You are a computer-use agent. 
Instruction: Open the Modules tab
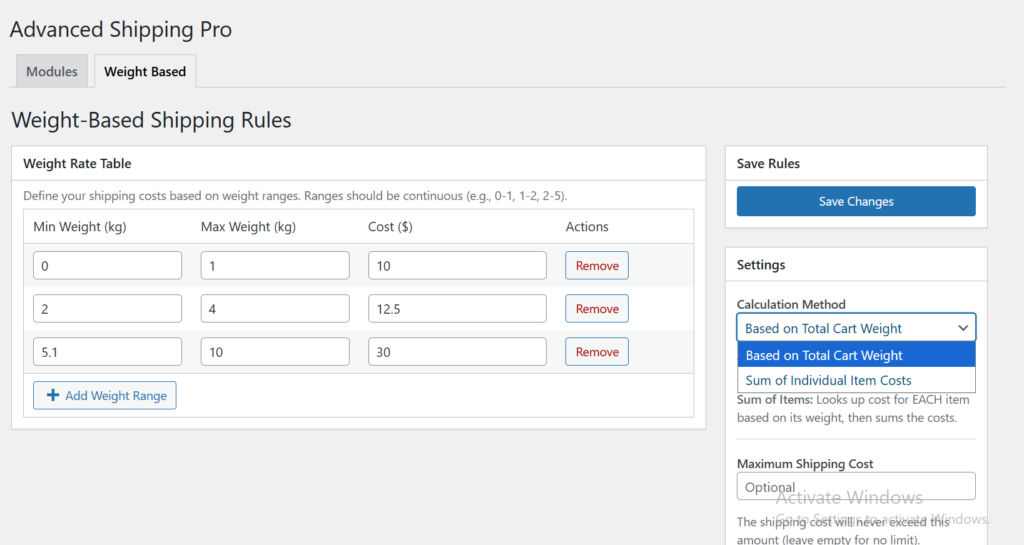tap(52, 72)
